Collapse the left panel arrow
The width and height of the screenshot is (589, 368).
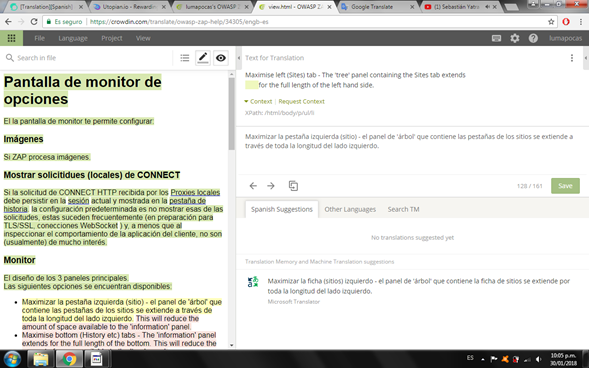tap(239, 58)
